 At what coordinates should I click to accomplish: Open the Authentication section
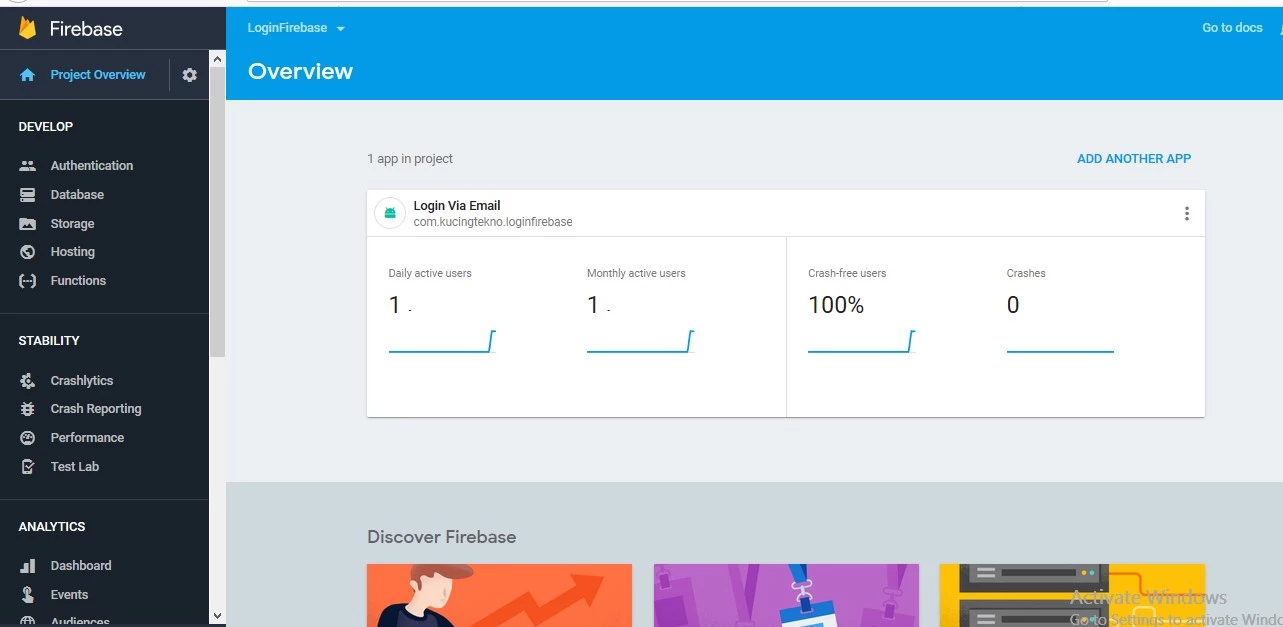coord(92,166)
